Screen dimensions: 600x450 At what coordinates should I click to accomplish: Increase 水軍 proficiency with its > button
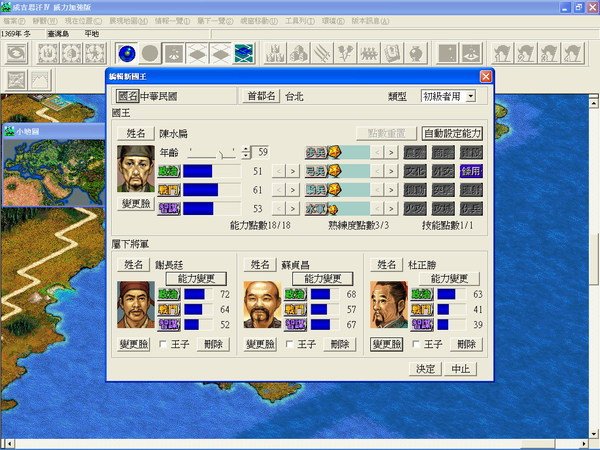[391, 209]
